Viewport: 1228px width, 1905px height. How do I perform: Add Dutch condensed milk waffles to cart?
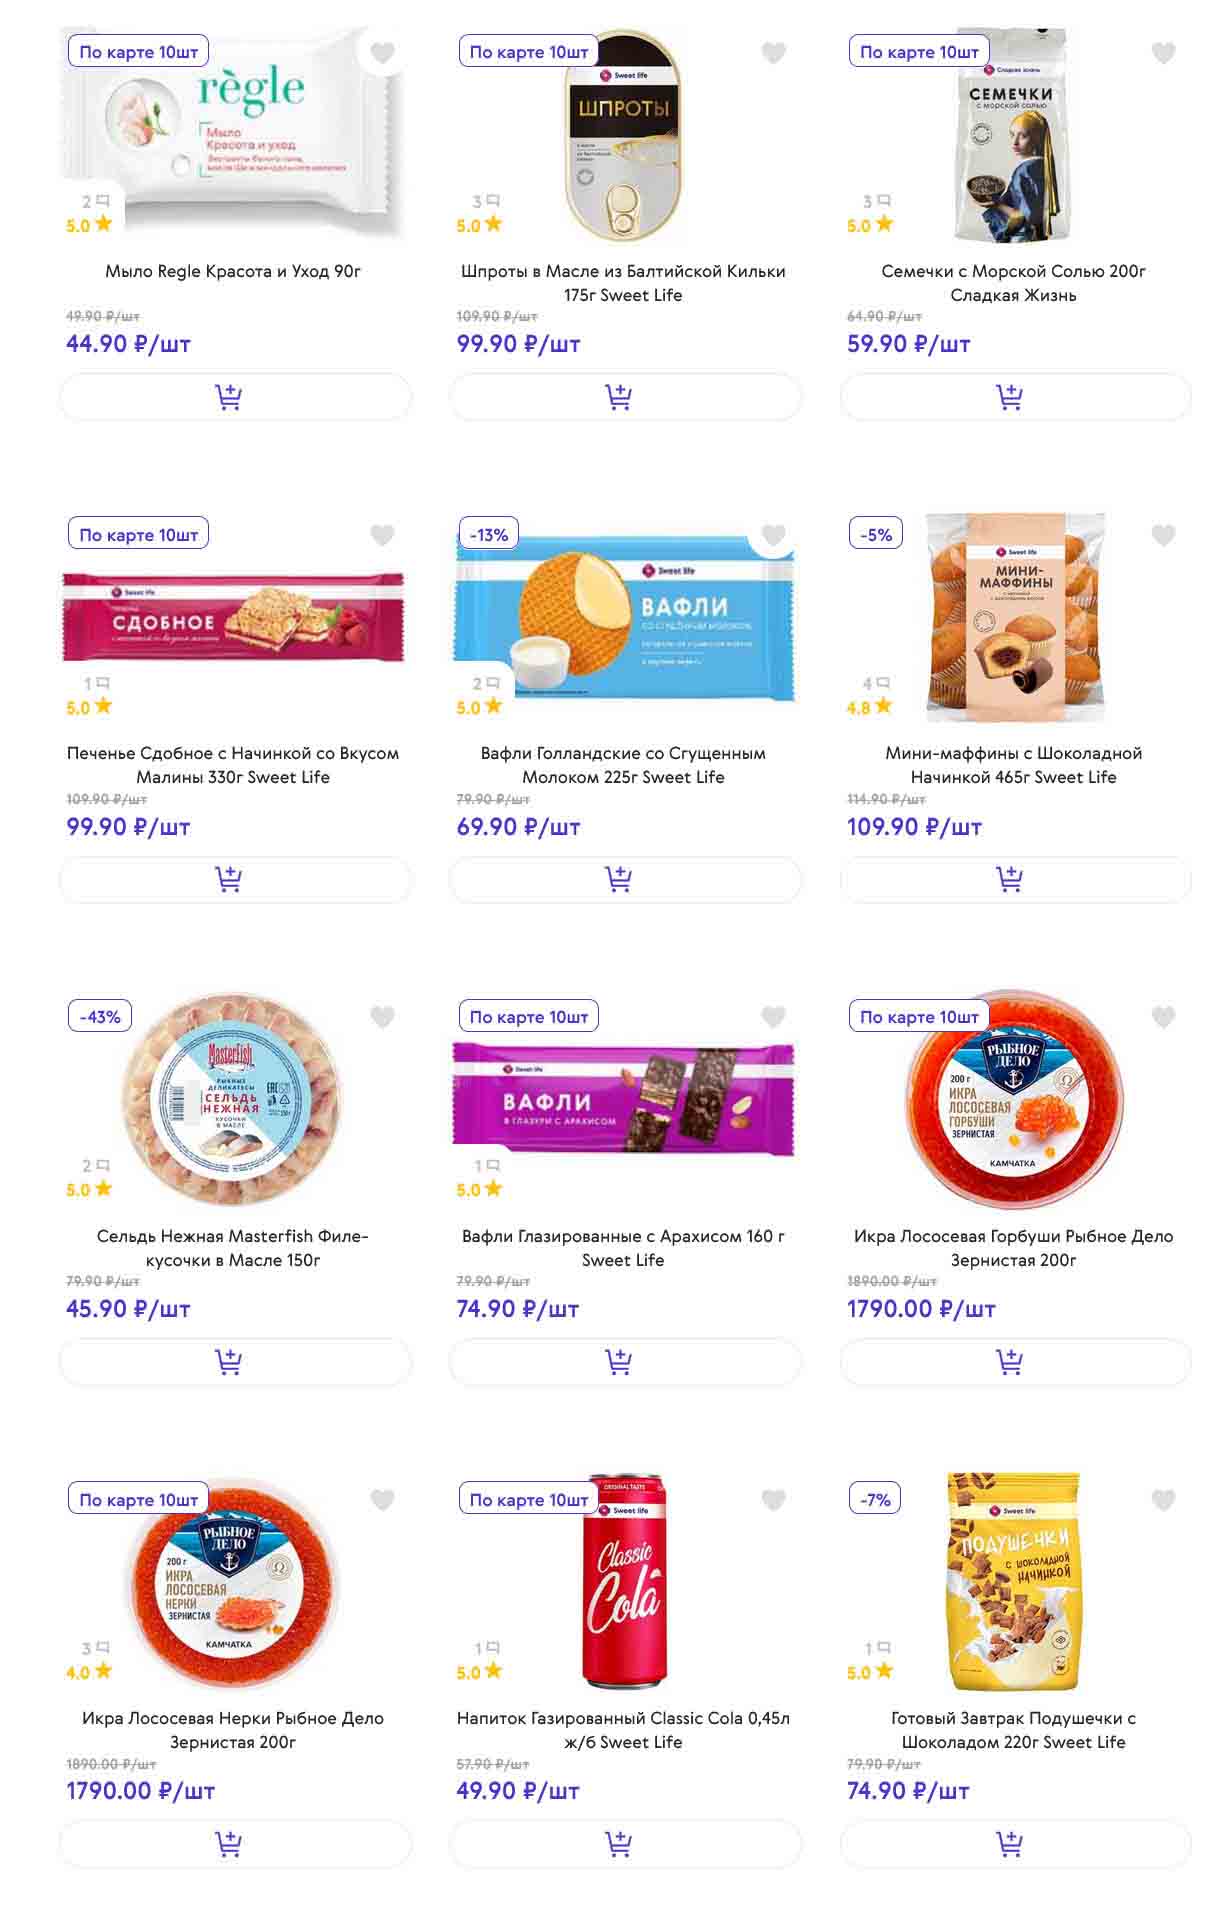click(x=625, y=879)
